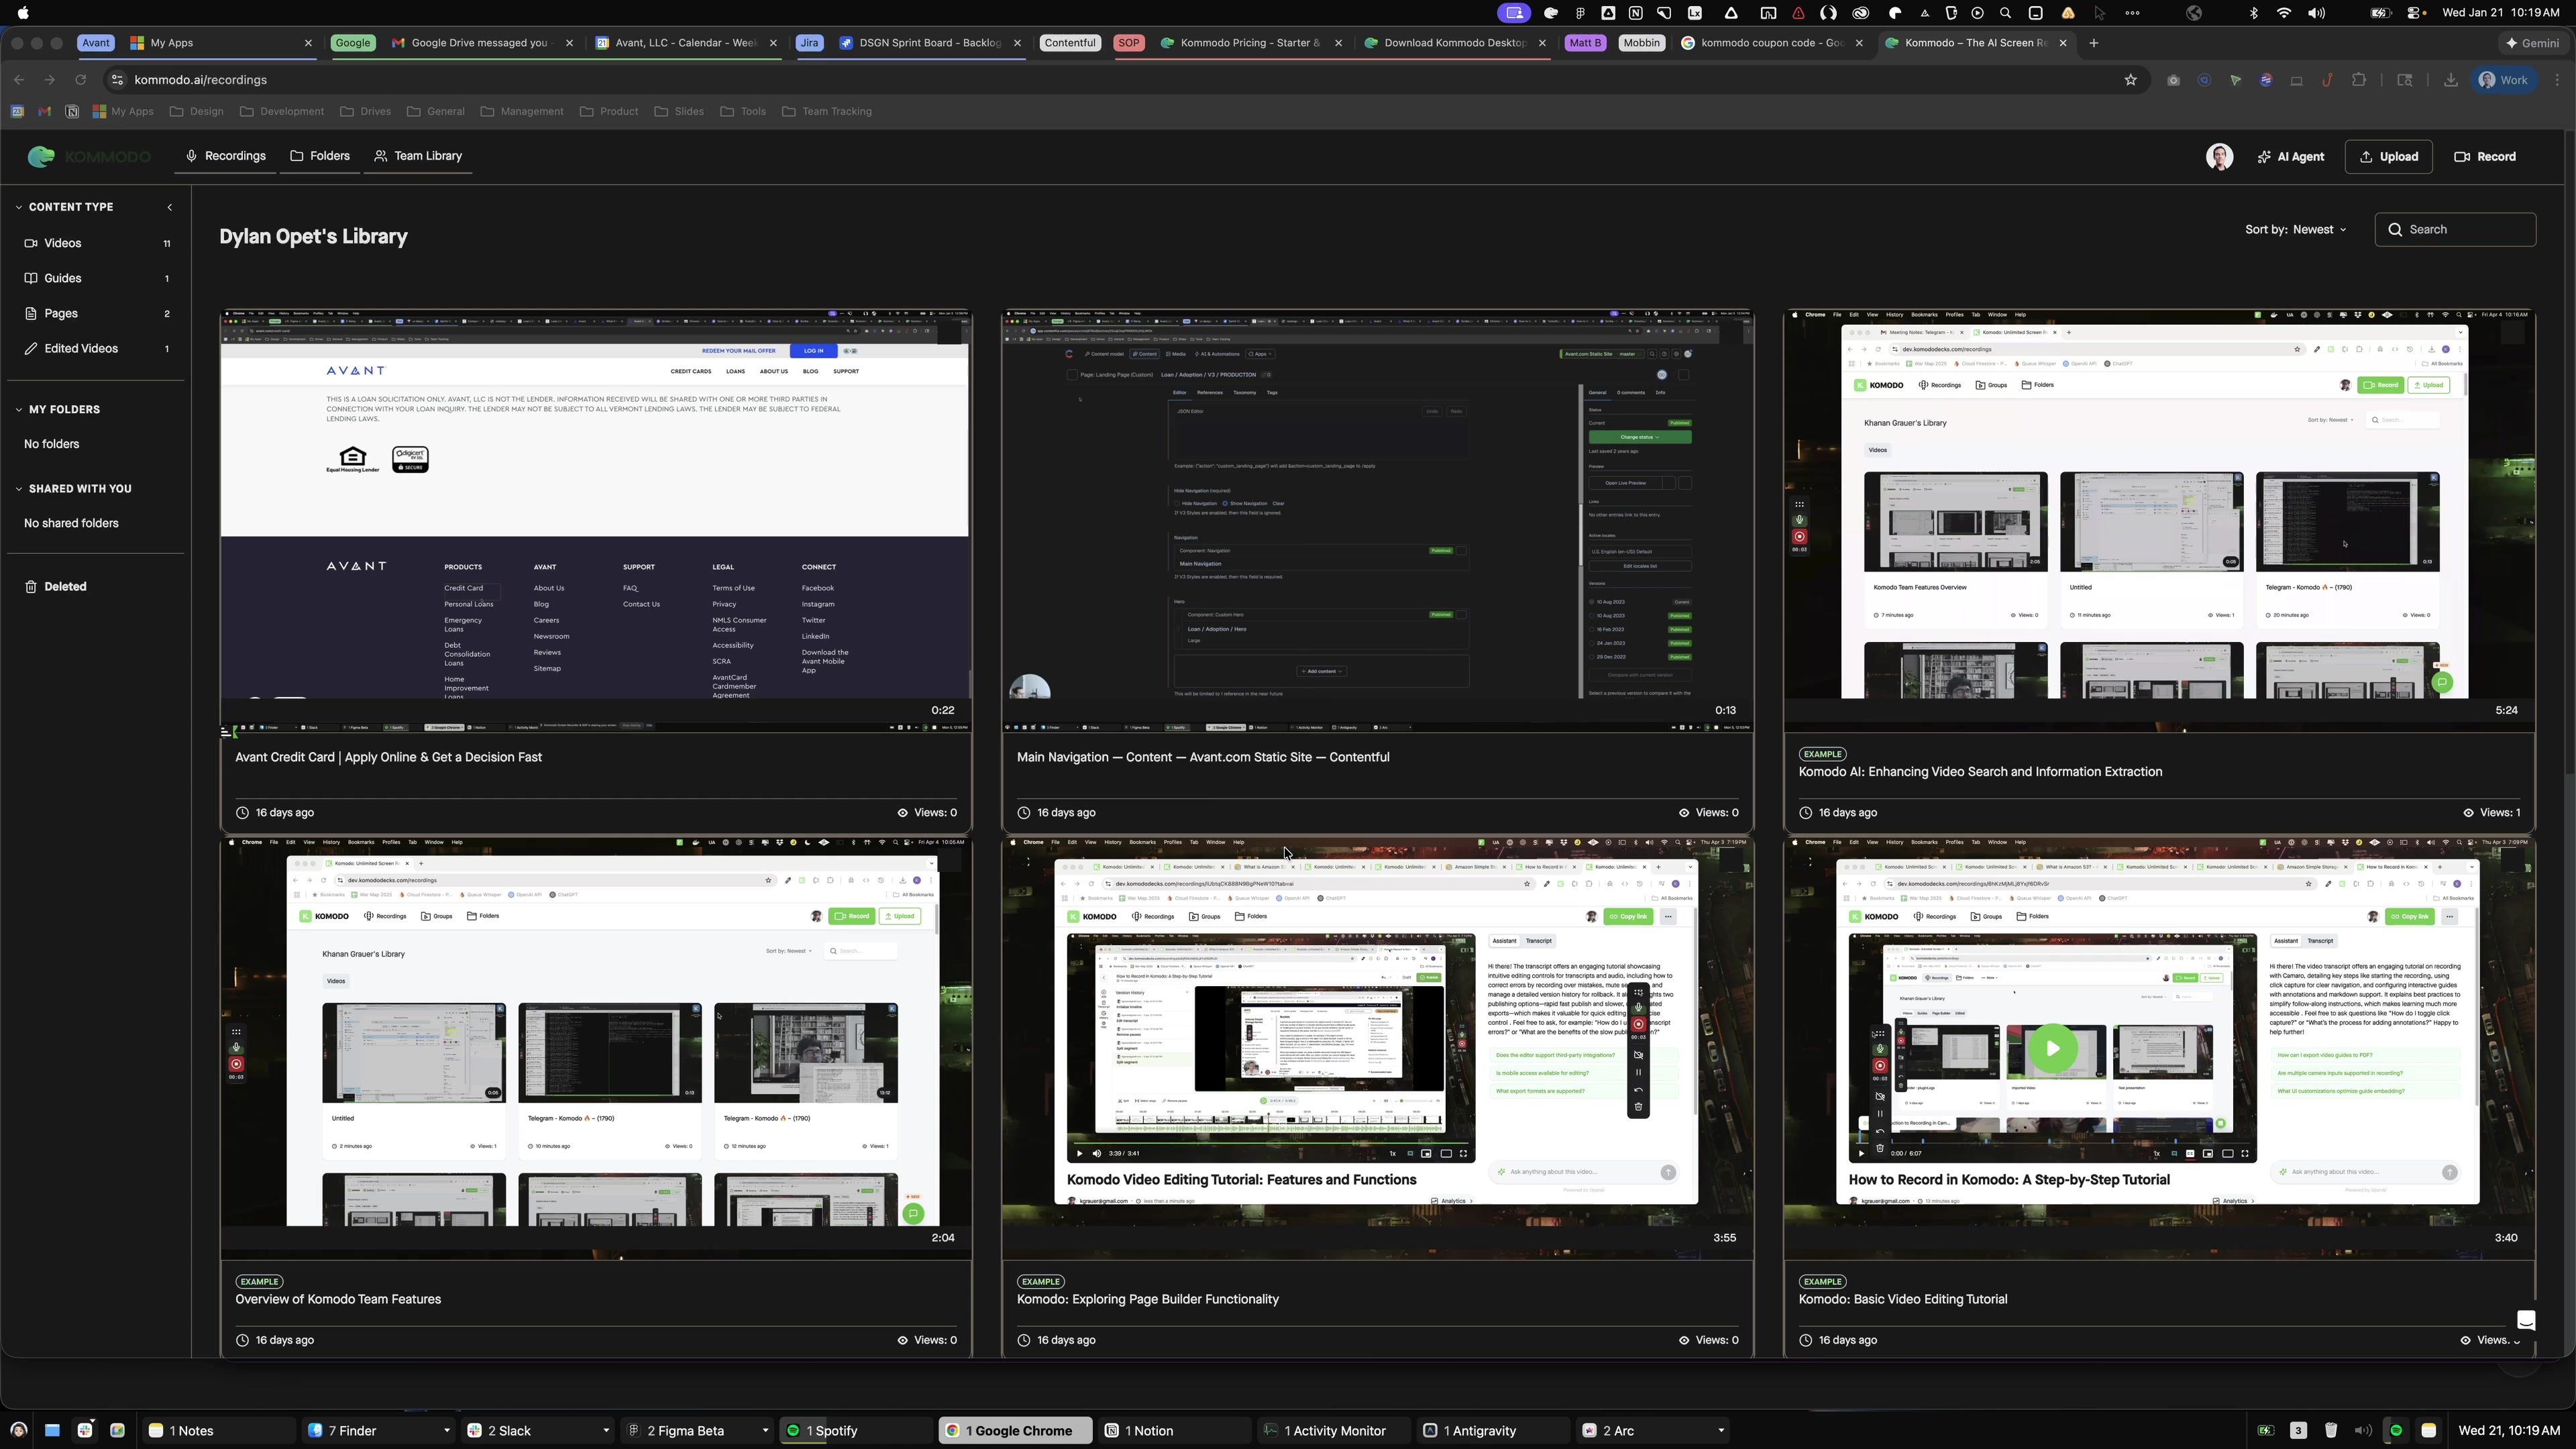Click the Upload button

click(2388, 157)
